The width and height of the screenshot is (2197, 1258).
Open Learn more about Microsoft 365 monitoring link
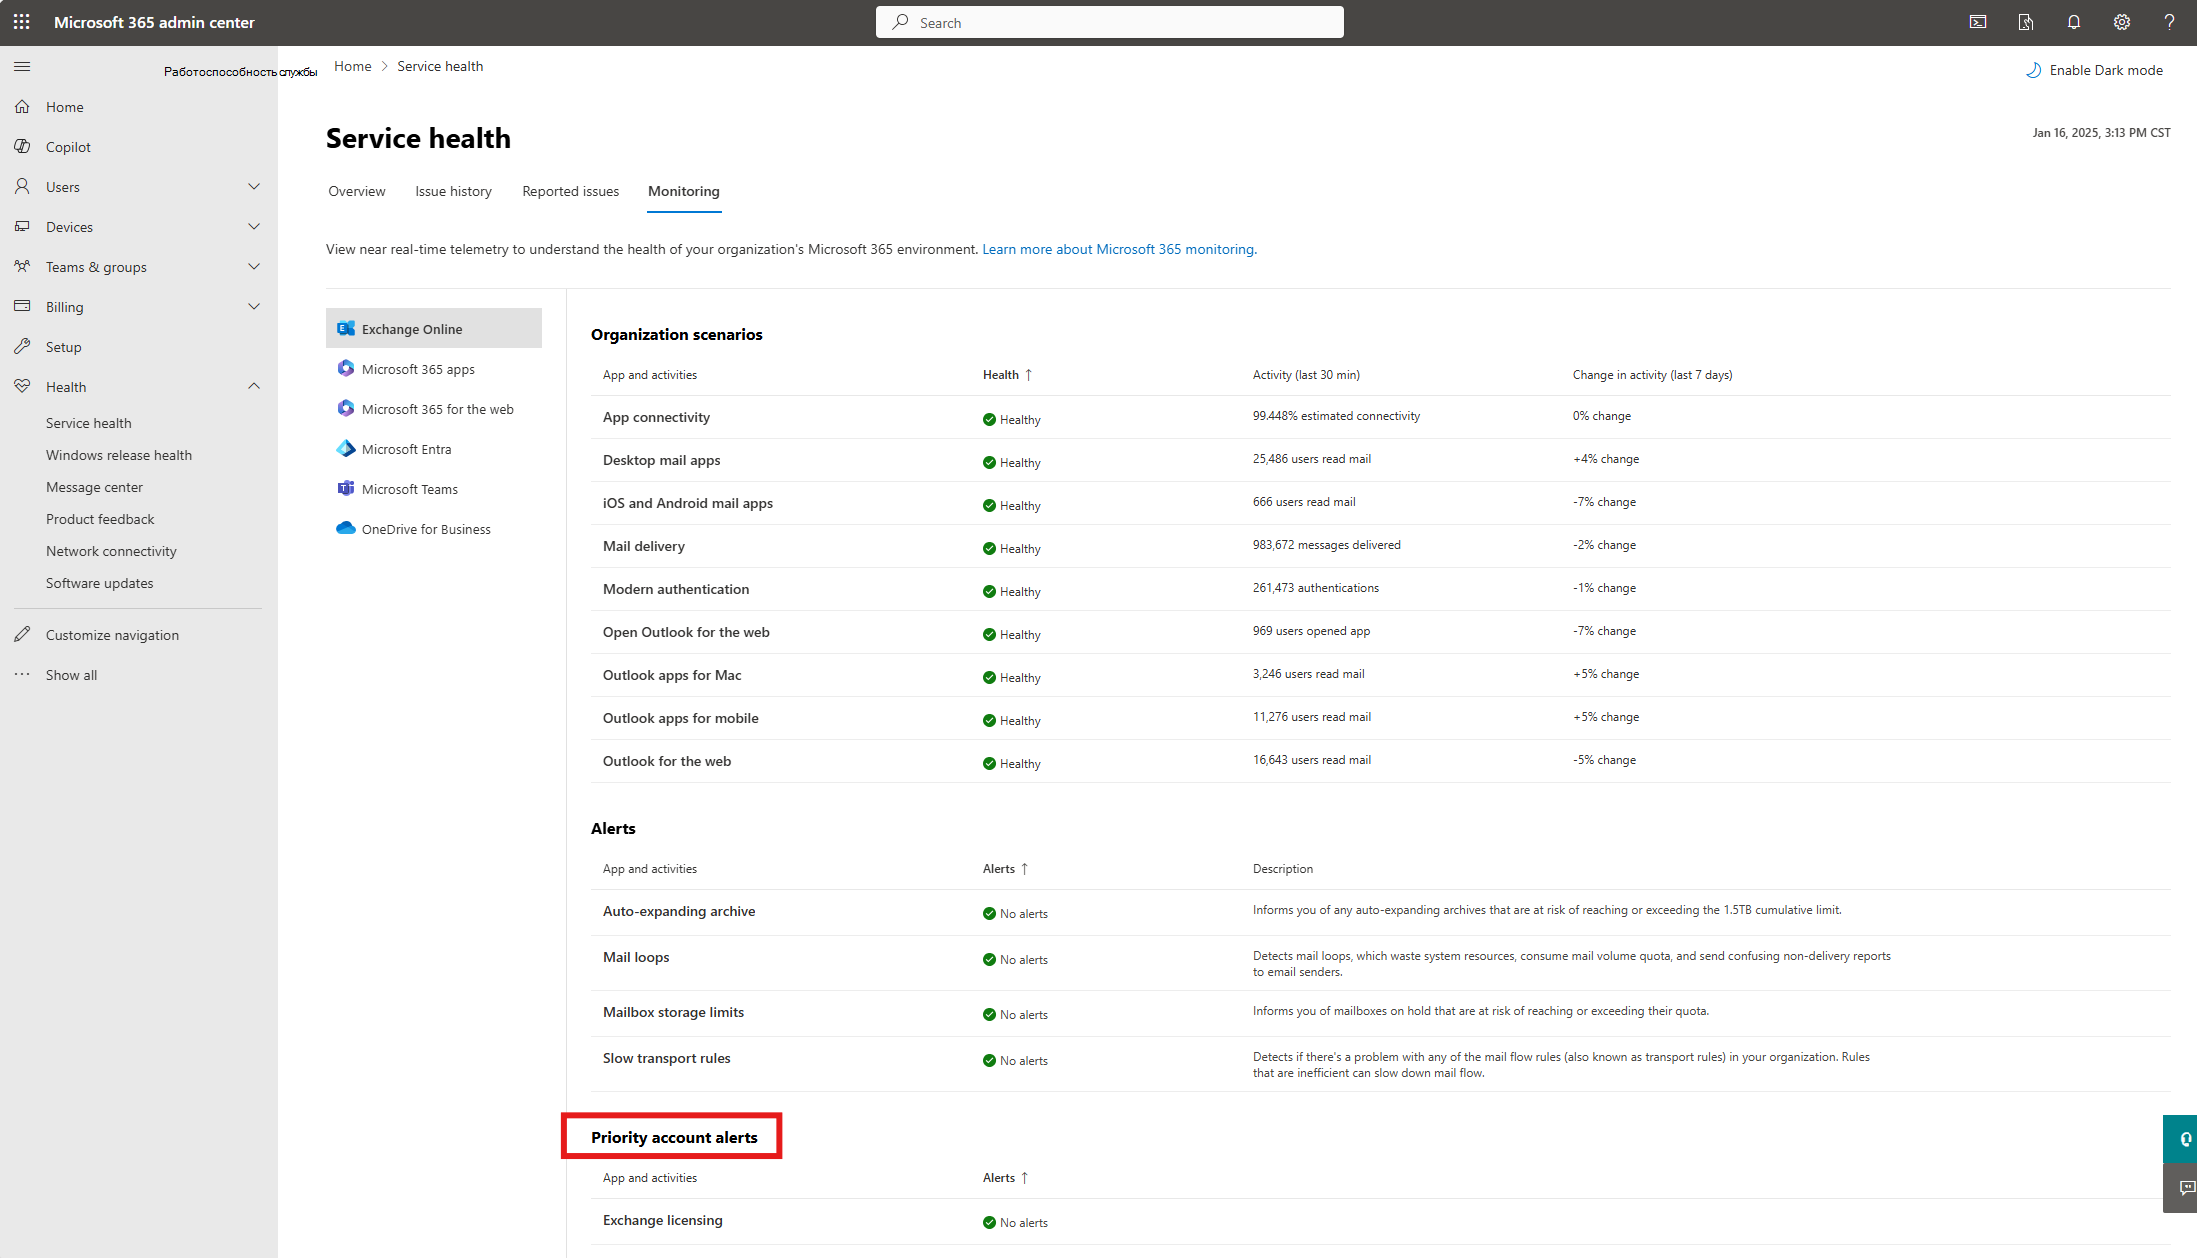pos(1119,249)
